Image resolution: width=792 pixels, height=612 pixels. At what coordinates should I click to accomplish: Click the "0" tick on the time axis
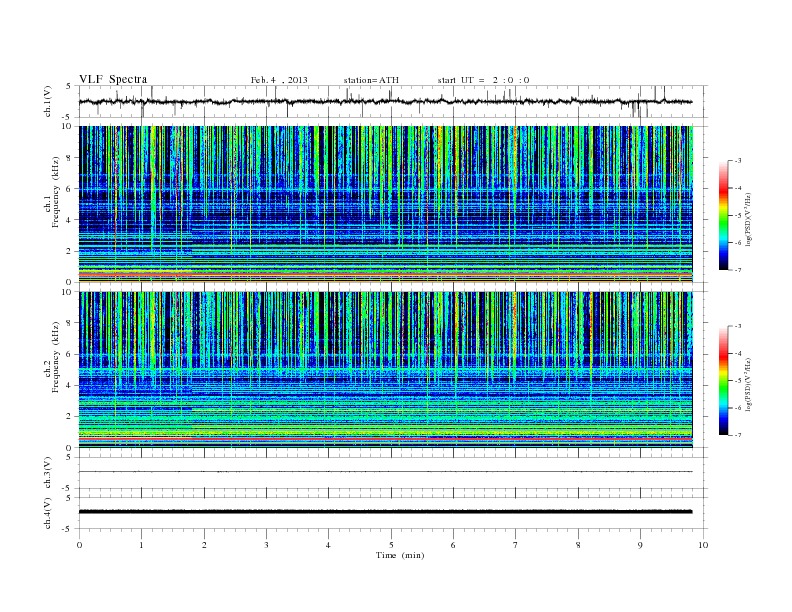tap(79, 545)
